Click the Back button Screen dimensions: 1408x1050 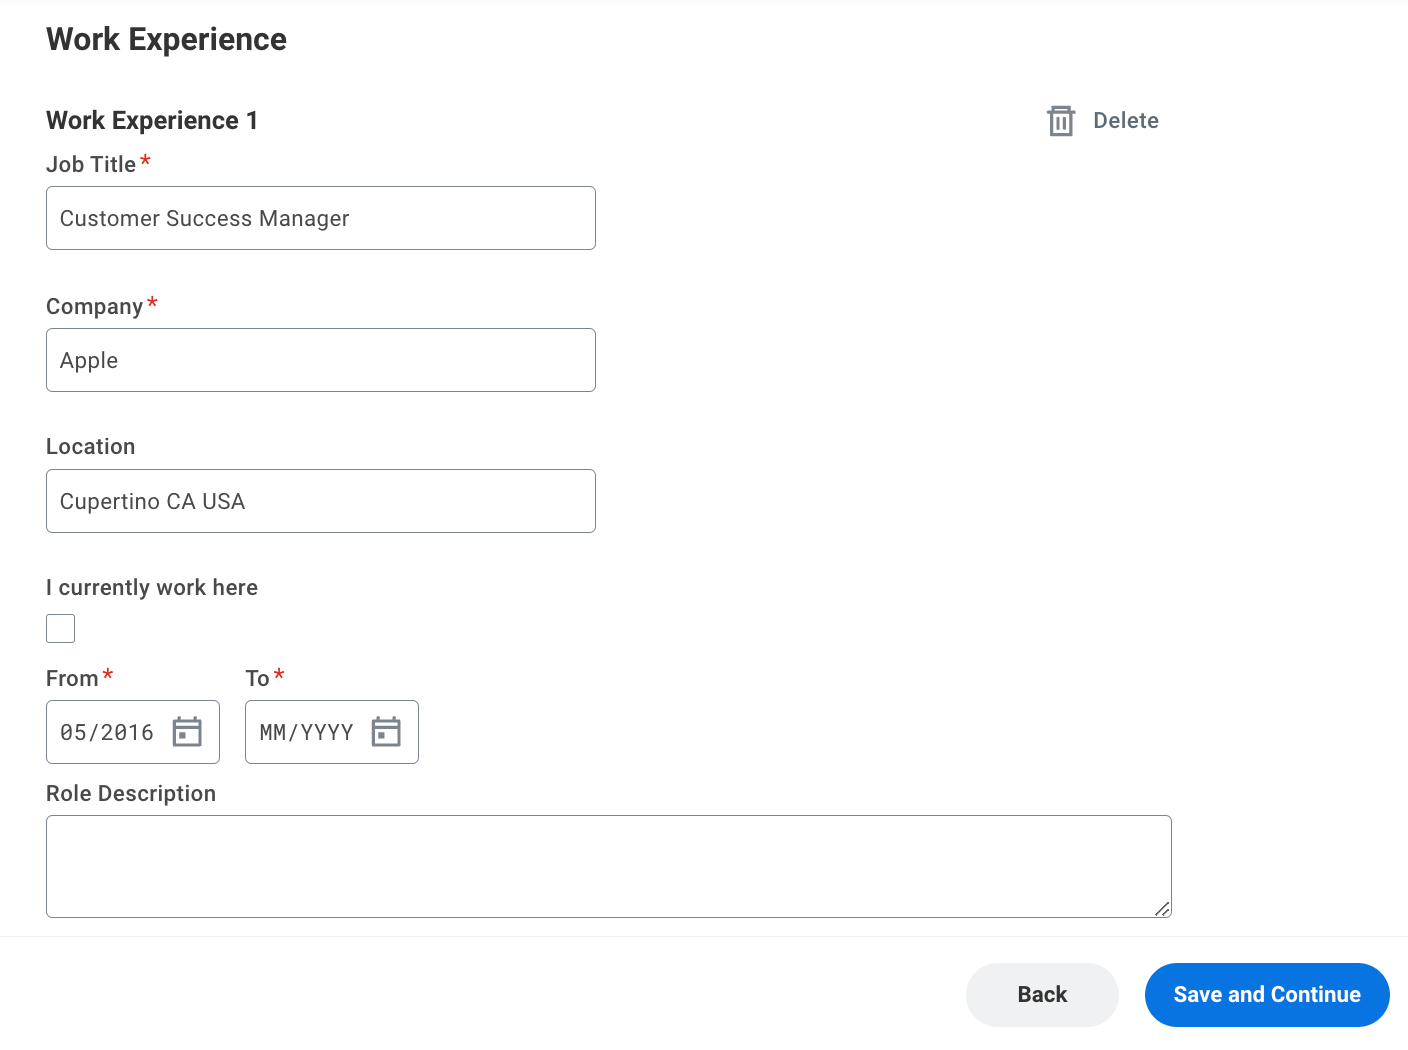(1042, 995)
